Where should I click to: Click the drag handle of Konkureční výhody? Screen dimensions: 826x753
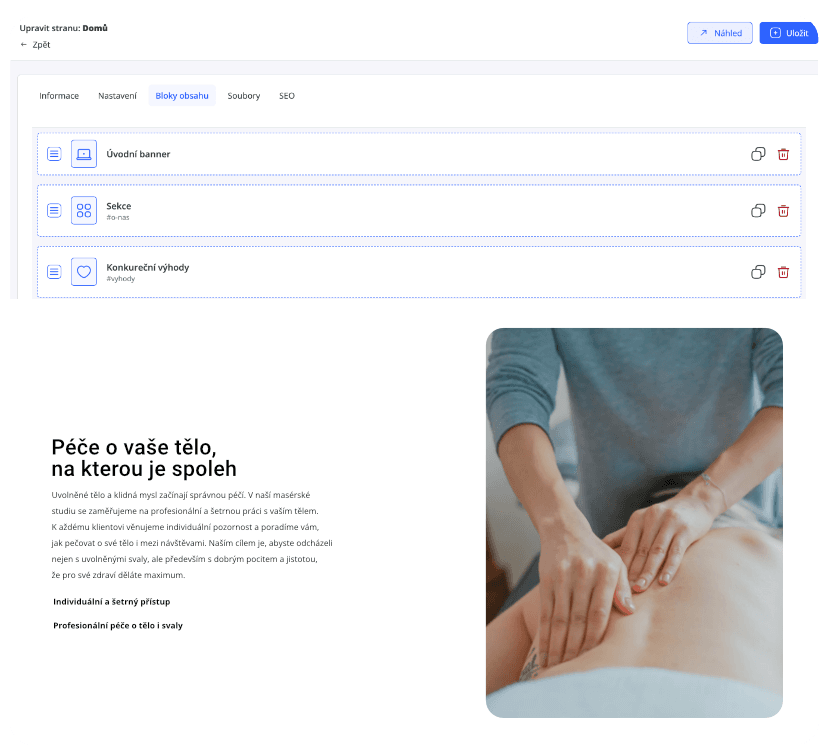coord(54,272)
